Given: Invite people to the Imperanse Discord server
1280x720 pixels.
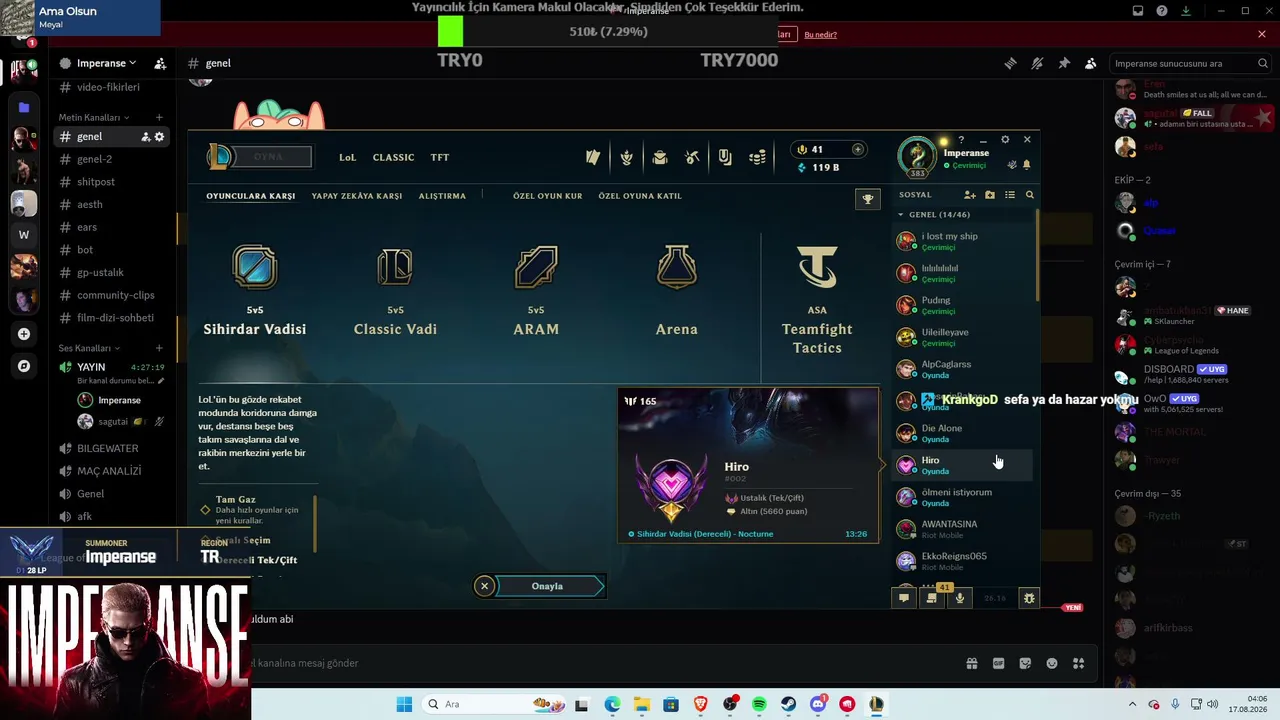Looking at the screenshot, I should [160, 63].
